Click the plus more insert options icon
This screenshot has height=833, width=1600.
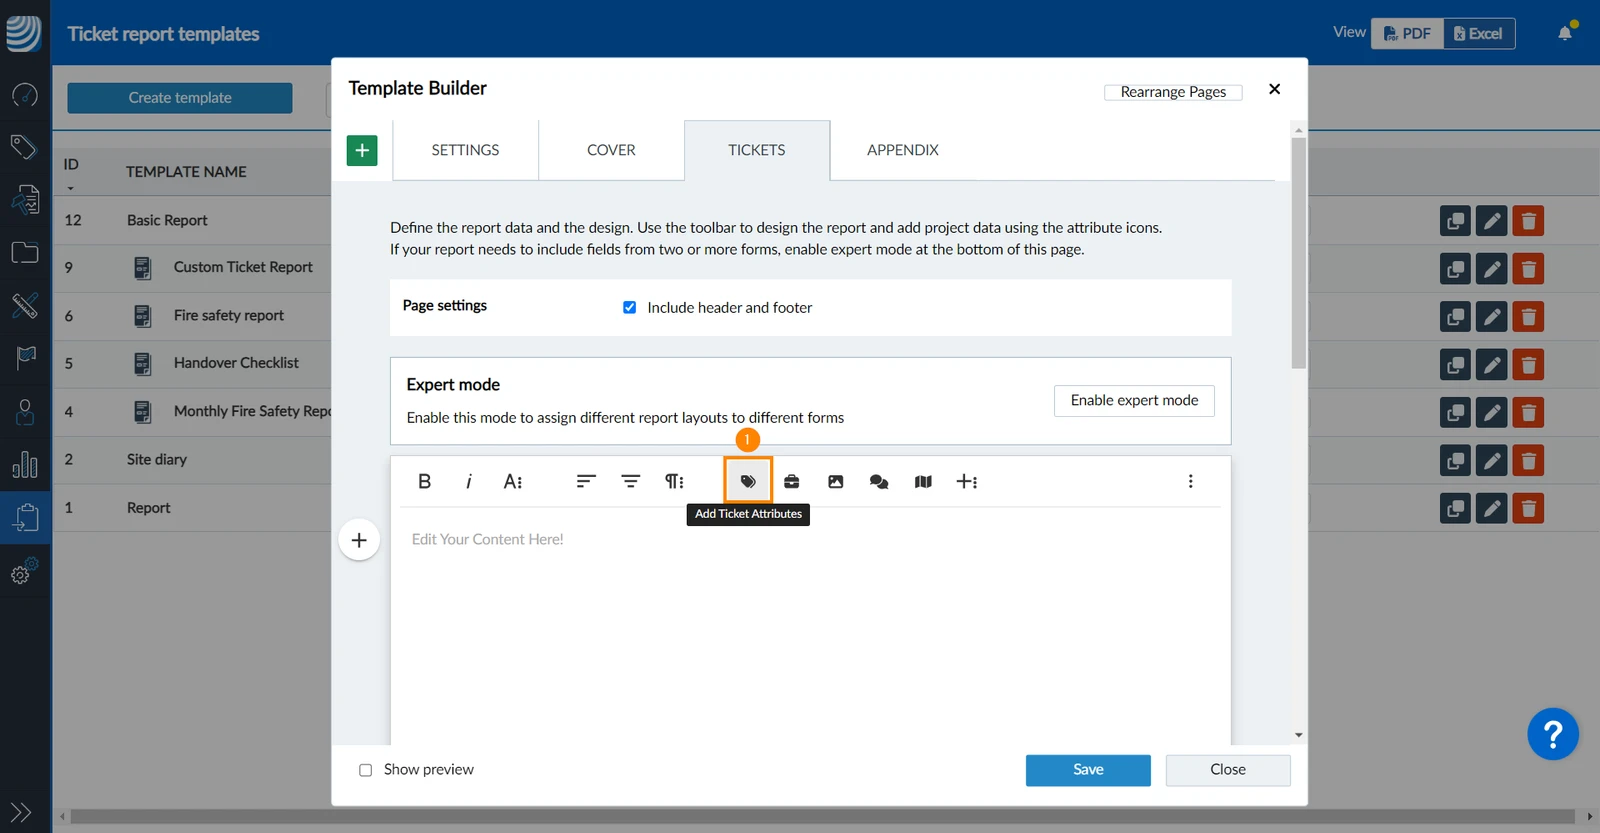tap(967, 481)
